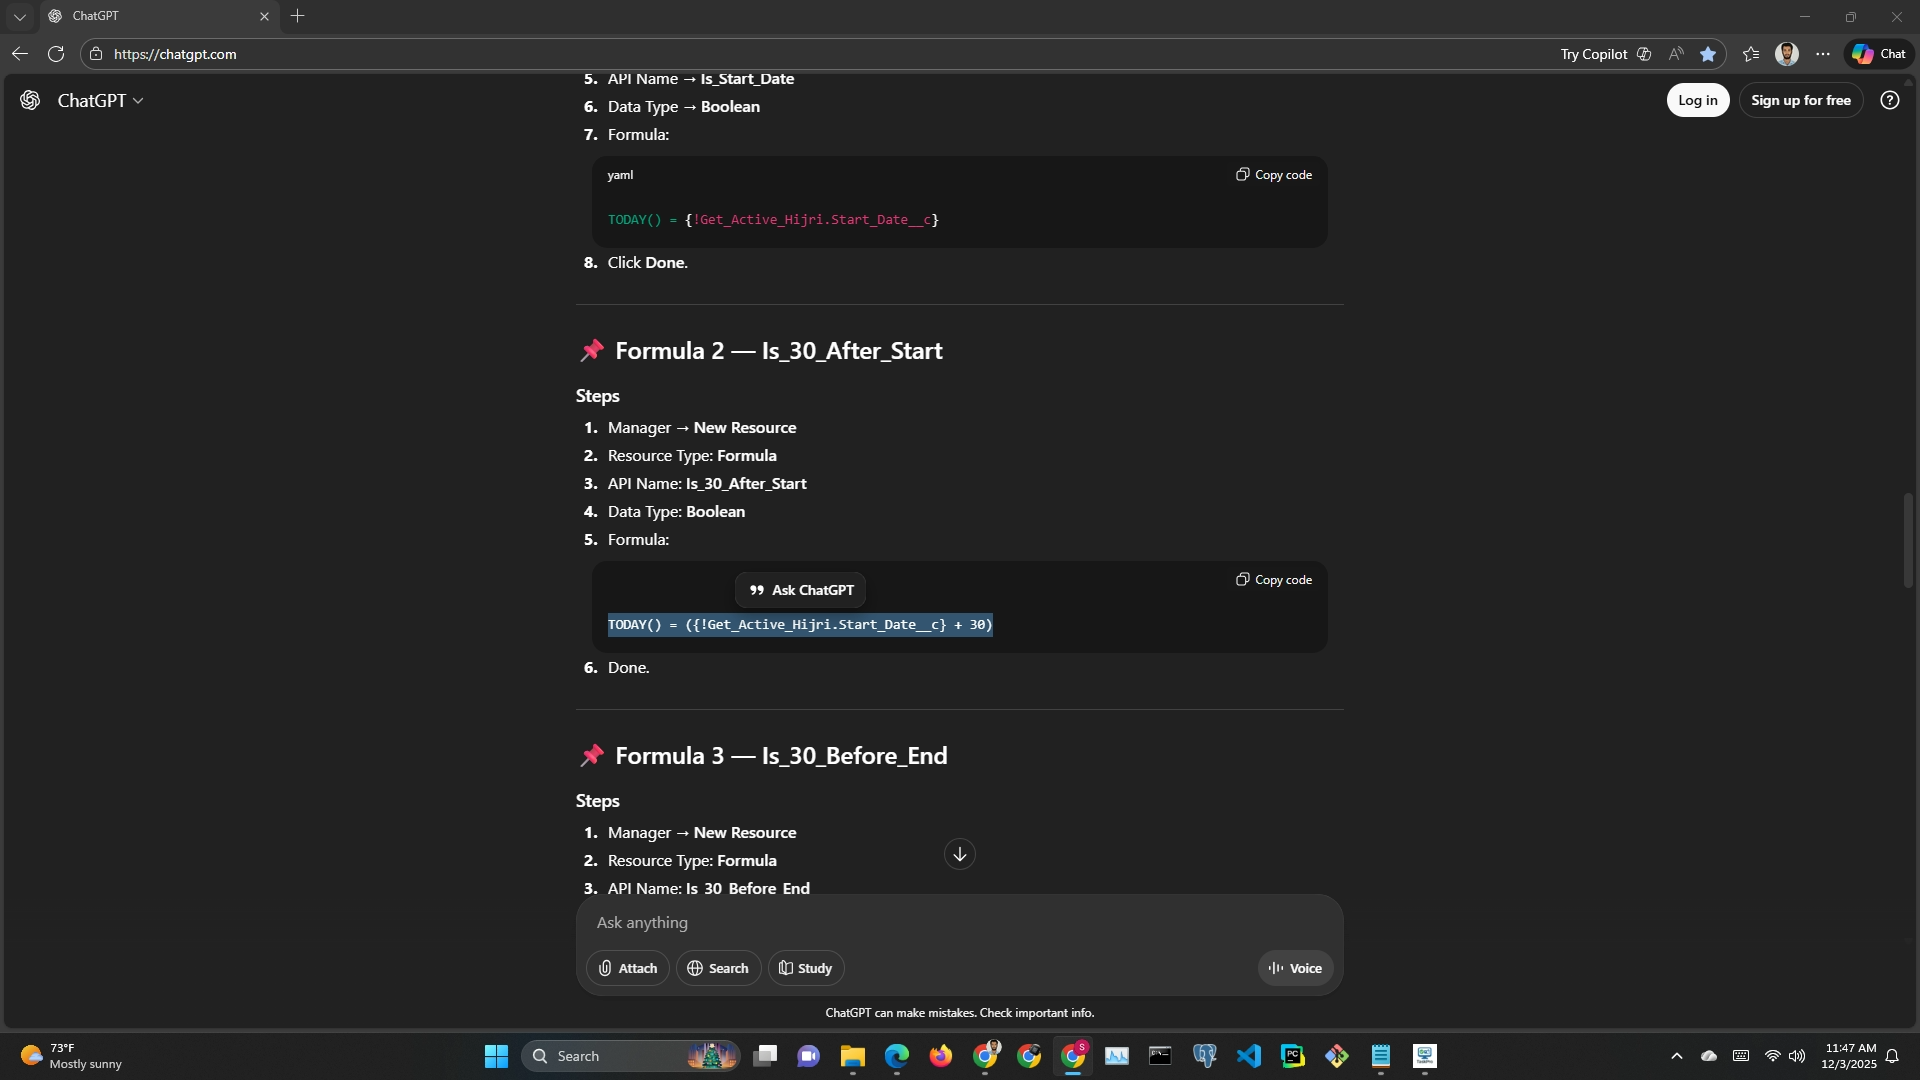Click the scroll-to-bottom arrow button

[x=959, y=854]
